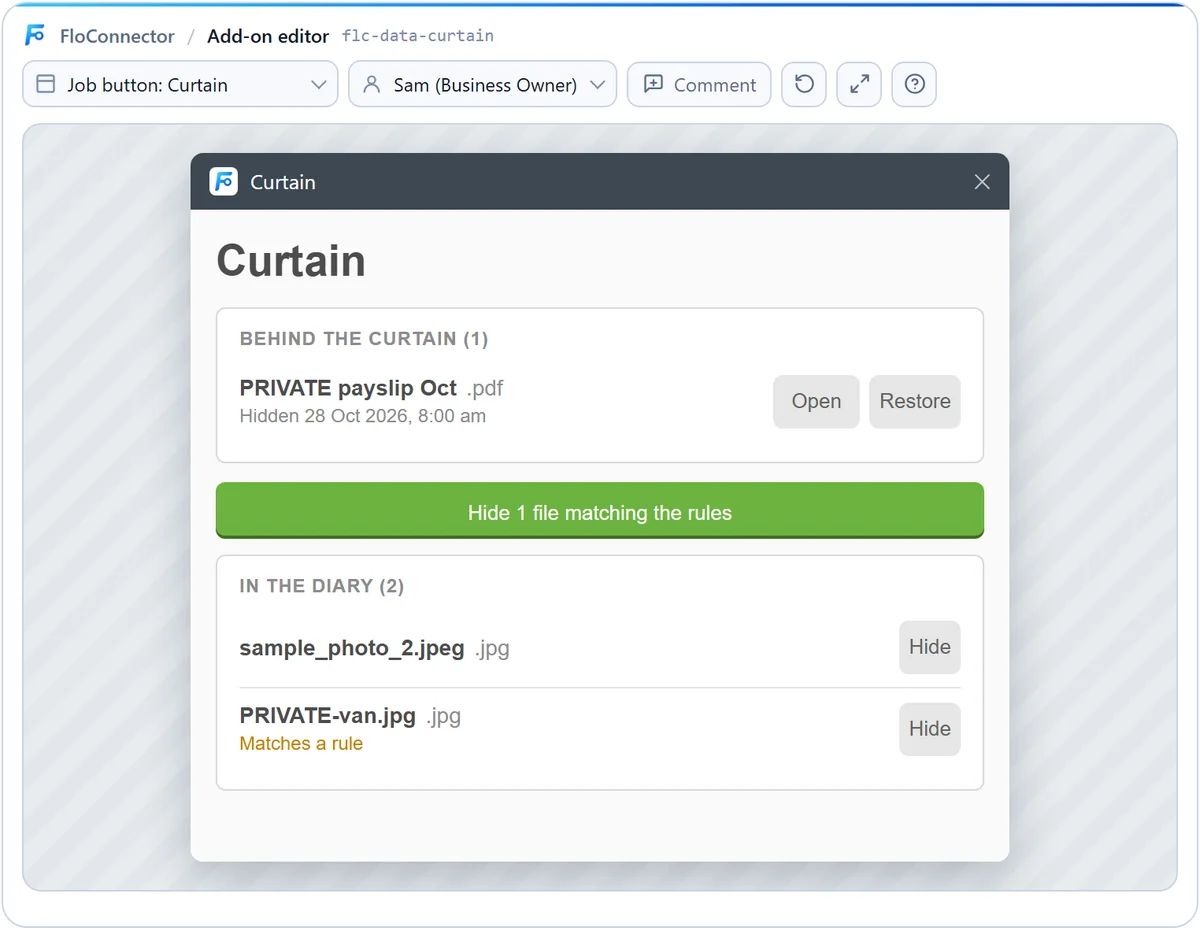The width and height of the screenshot is (1200, 928).
Task: Hide the sample_photo_2.jpeg file
Action: coord(930,647)
